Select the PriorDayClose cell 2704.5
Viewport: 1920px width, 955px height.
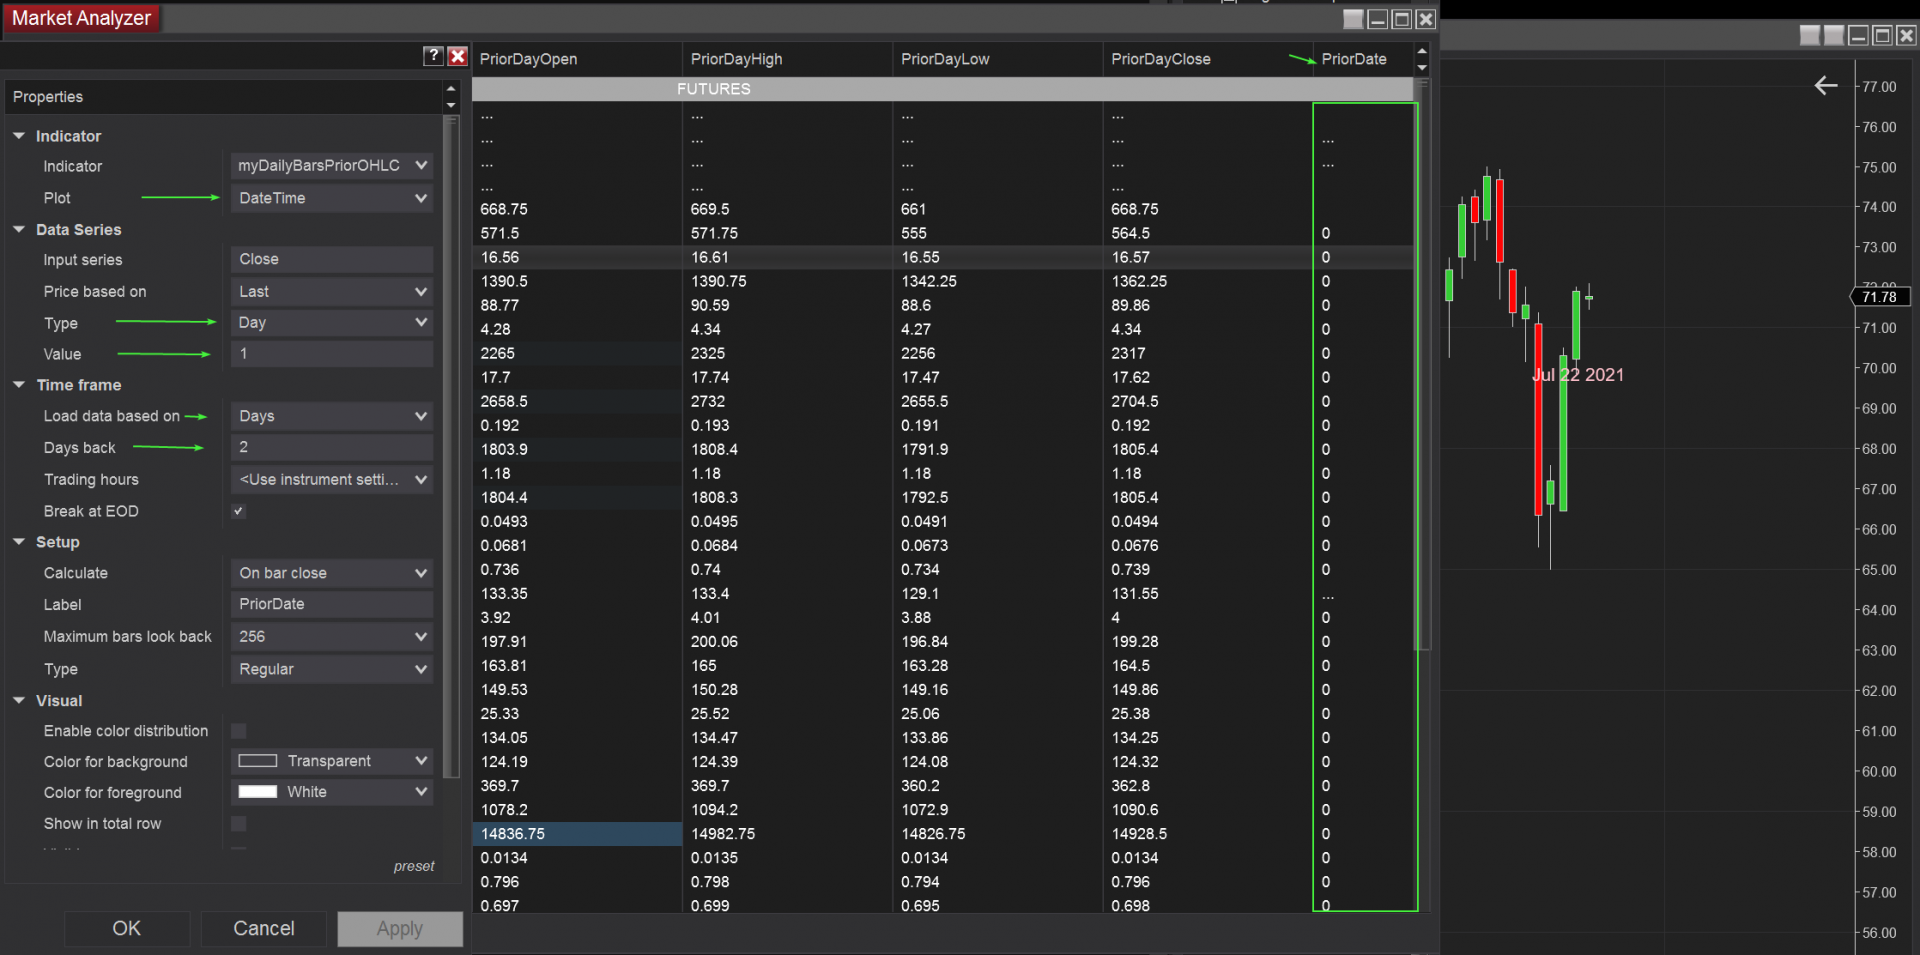(x=1208, y=402)
